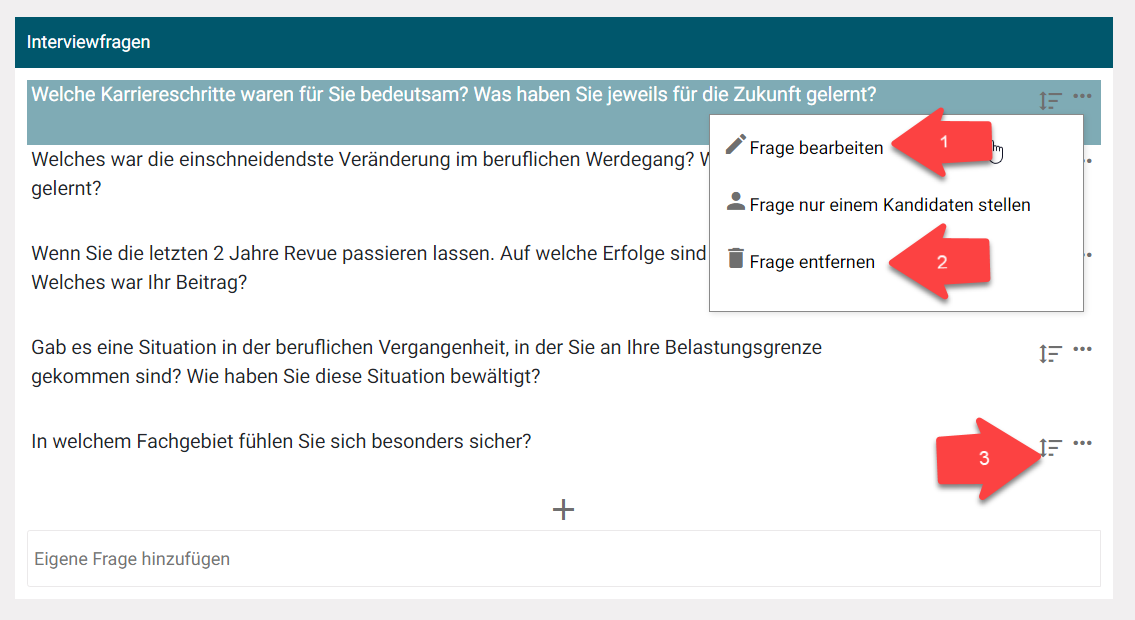Select 'Frage bearbeiten' in the context menu
This screenshot has height=620, width=1135.
pos(816,148)
